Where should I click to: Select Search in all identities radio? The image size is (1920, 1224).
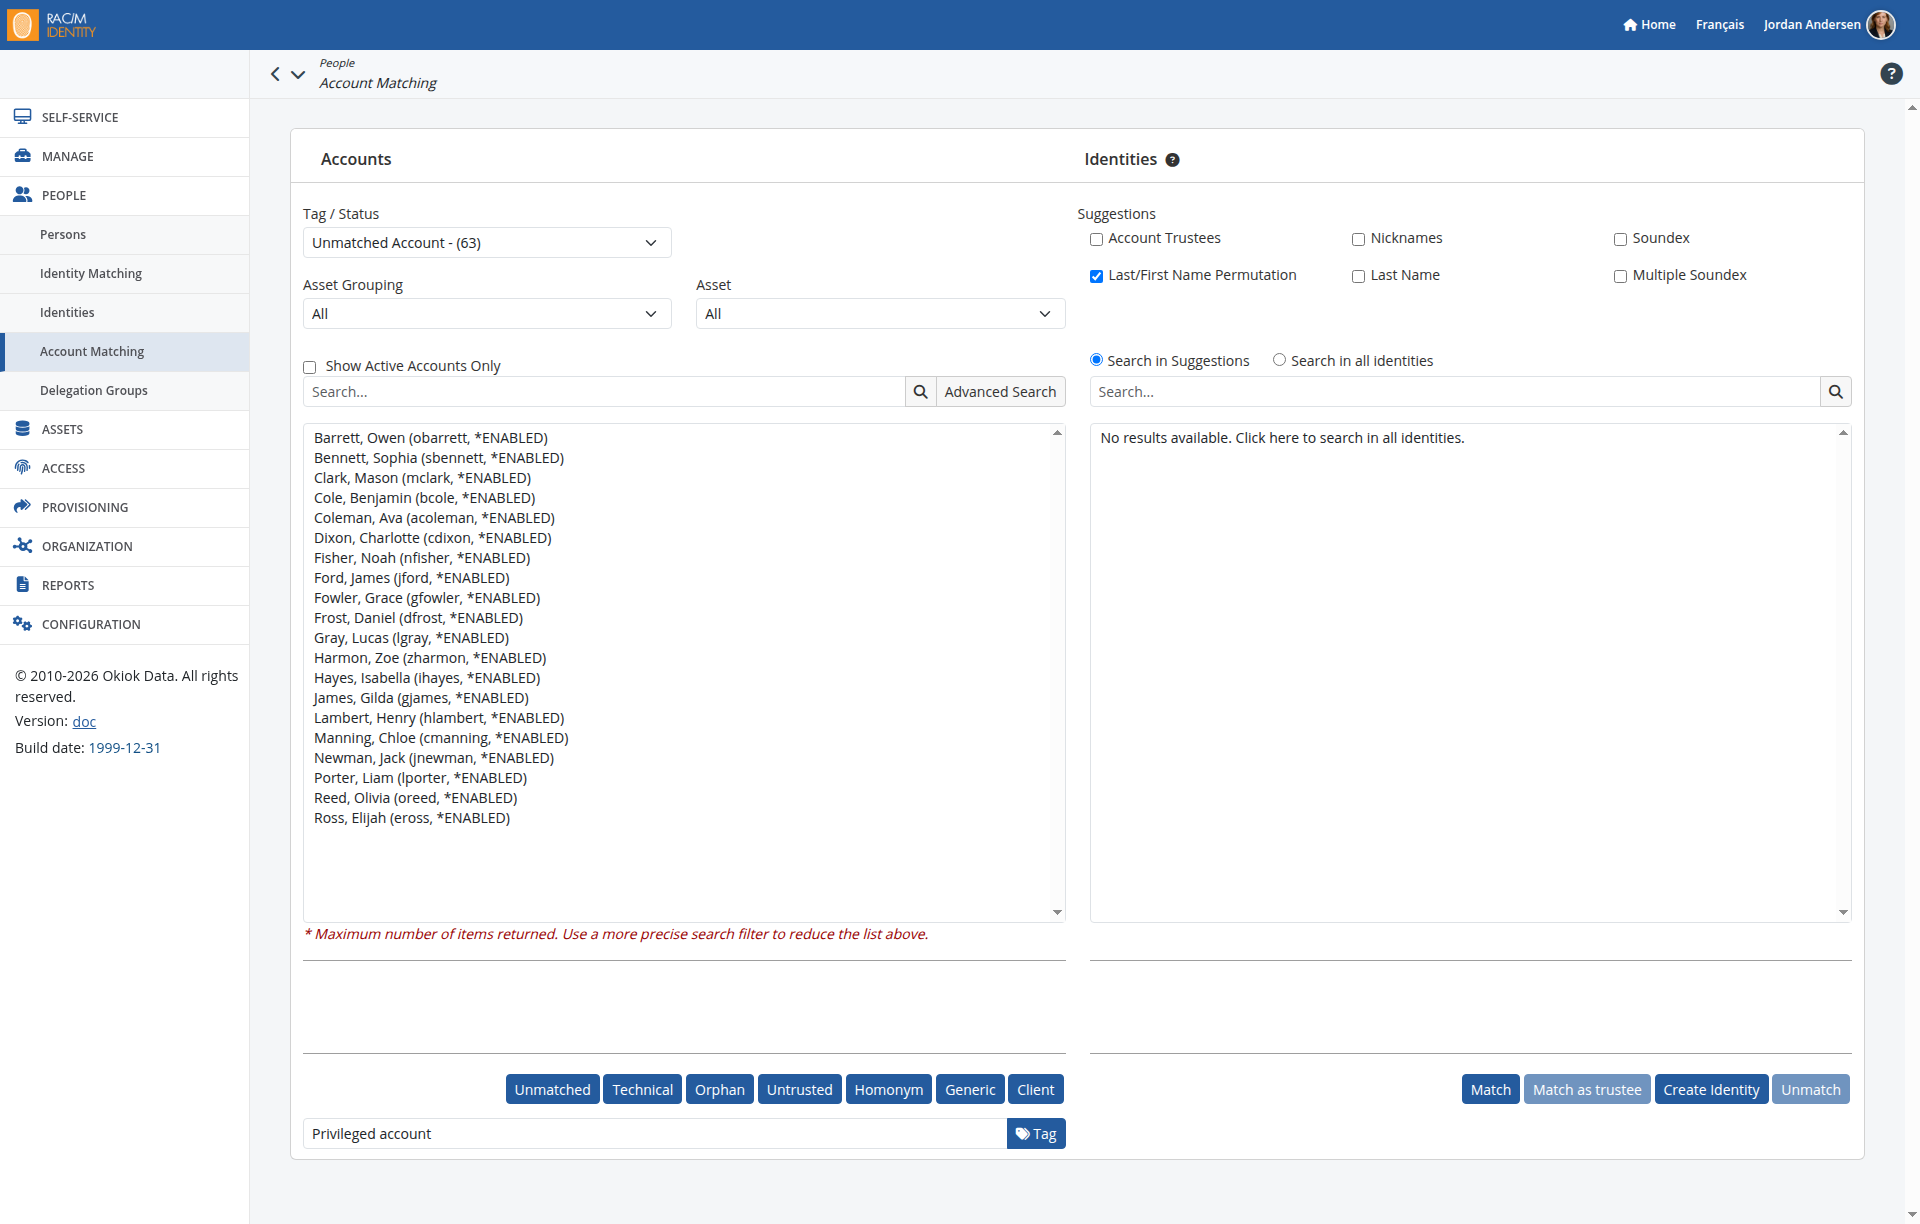(1279, 360)
